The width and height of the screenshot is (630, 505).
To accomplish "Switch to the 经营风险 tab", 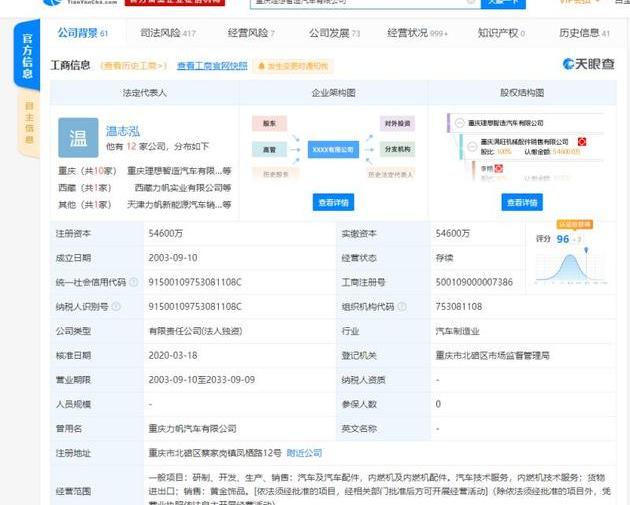I will 251,33.
